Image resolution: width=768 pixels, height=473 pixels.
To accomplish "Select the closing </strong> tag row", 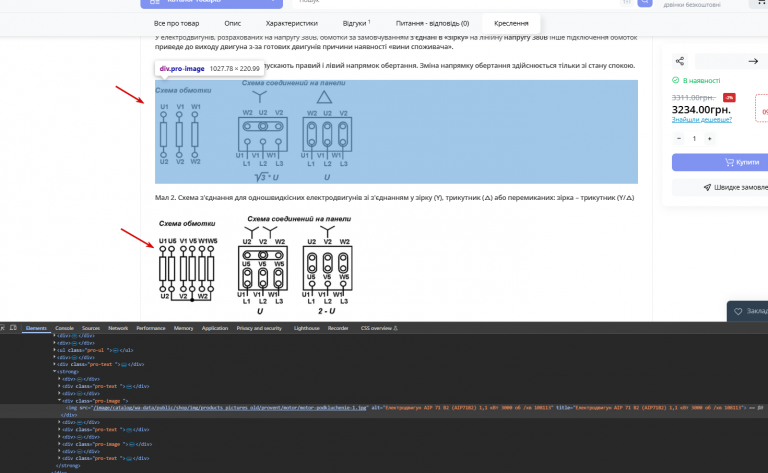I will pyautogui.click(x=68, y=466).
